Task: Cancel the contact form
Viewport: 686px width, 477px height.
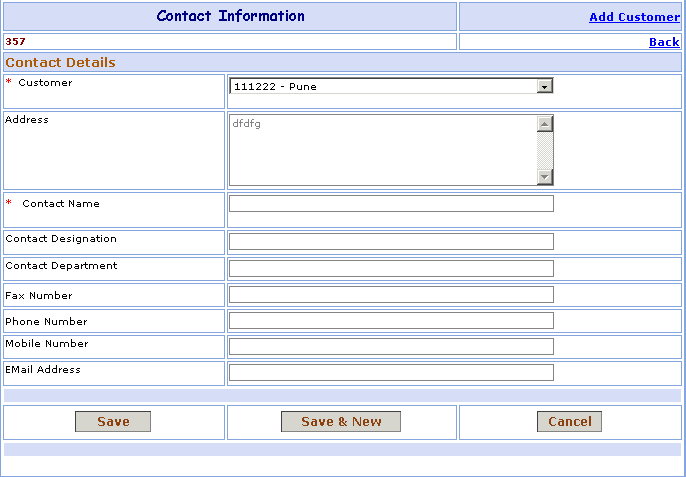Action: (x=569, y=422)
